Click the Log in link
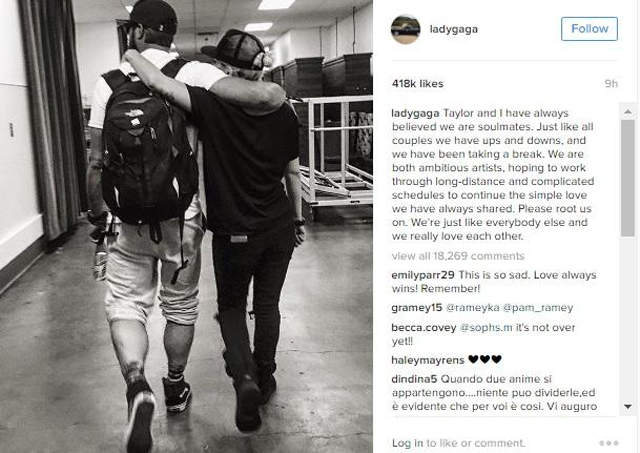This screenshot has height=453, width=640. [407, 443]
